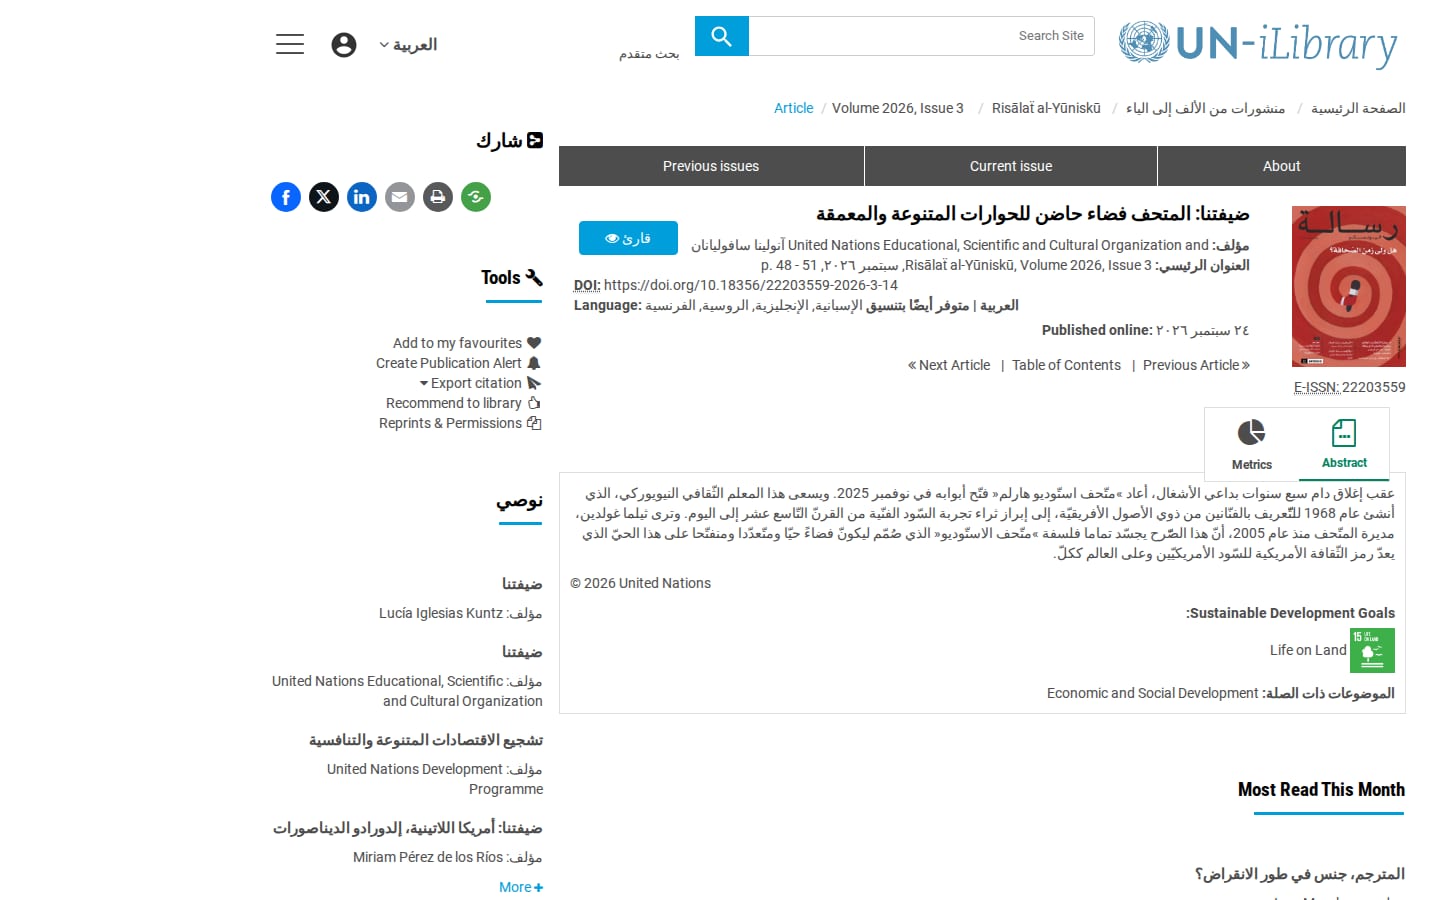Click the Life on Land SDG 15 icon
Viewport: 1440px width, 900px height.
pos(1372,650)
